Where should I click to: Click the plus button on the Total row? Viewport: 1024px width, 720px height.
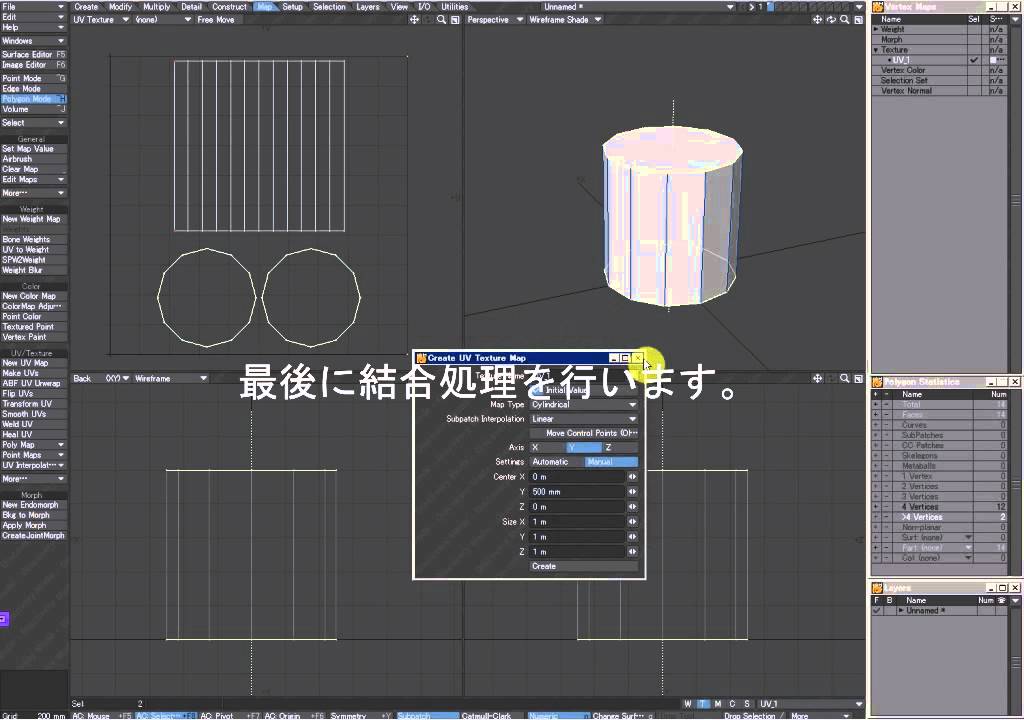pos(875,404)
